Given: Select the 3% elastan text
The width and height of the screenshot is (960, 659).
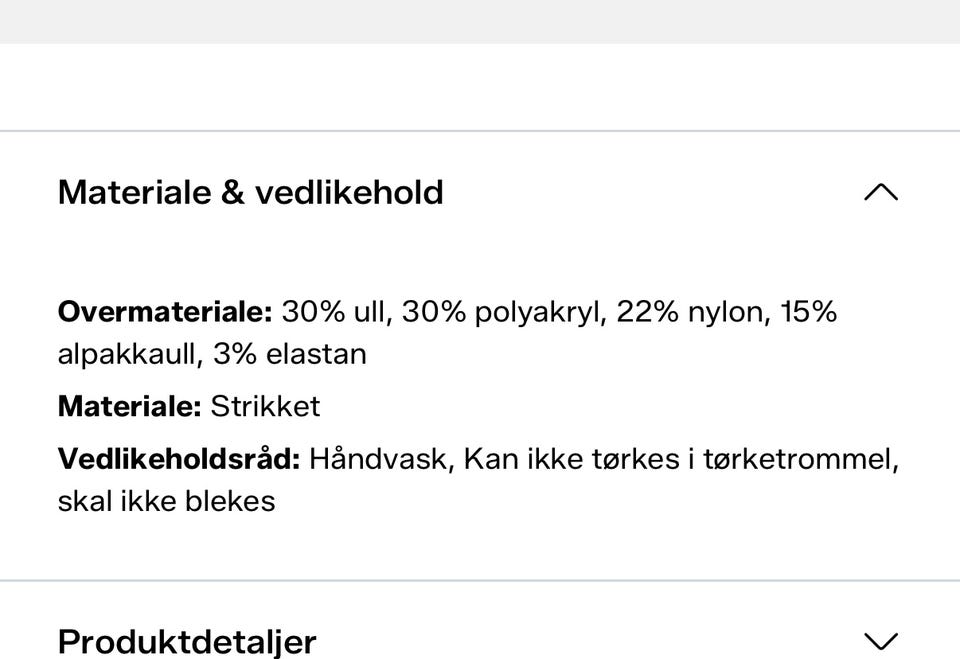Looking at the screenshot, I should [290, 352].
